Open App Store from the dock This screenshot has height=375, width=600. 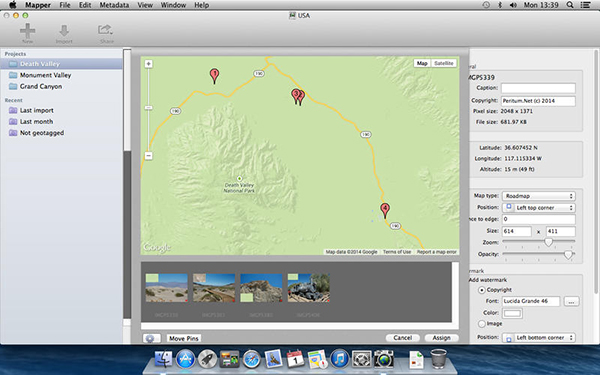click(186, 359)
